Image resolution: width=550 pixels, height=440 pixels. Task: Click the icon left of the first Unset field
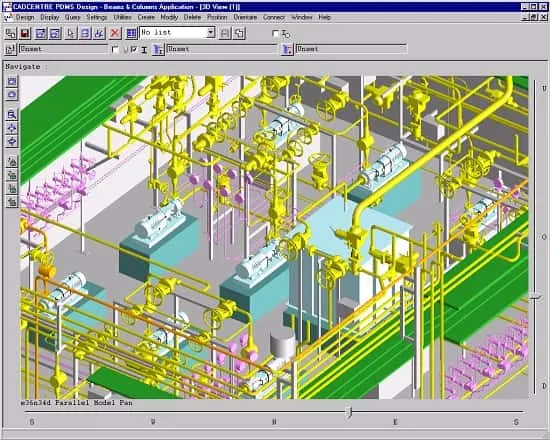(11, 49)
